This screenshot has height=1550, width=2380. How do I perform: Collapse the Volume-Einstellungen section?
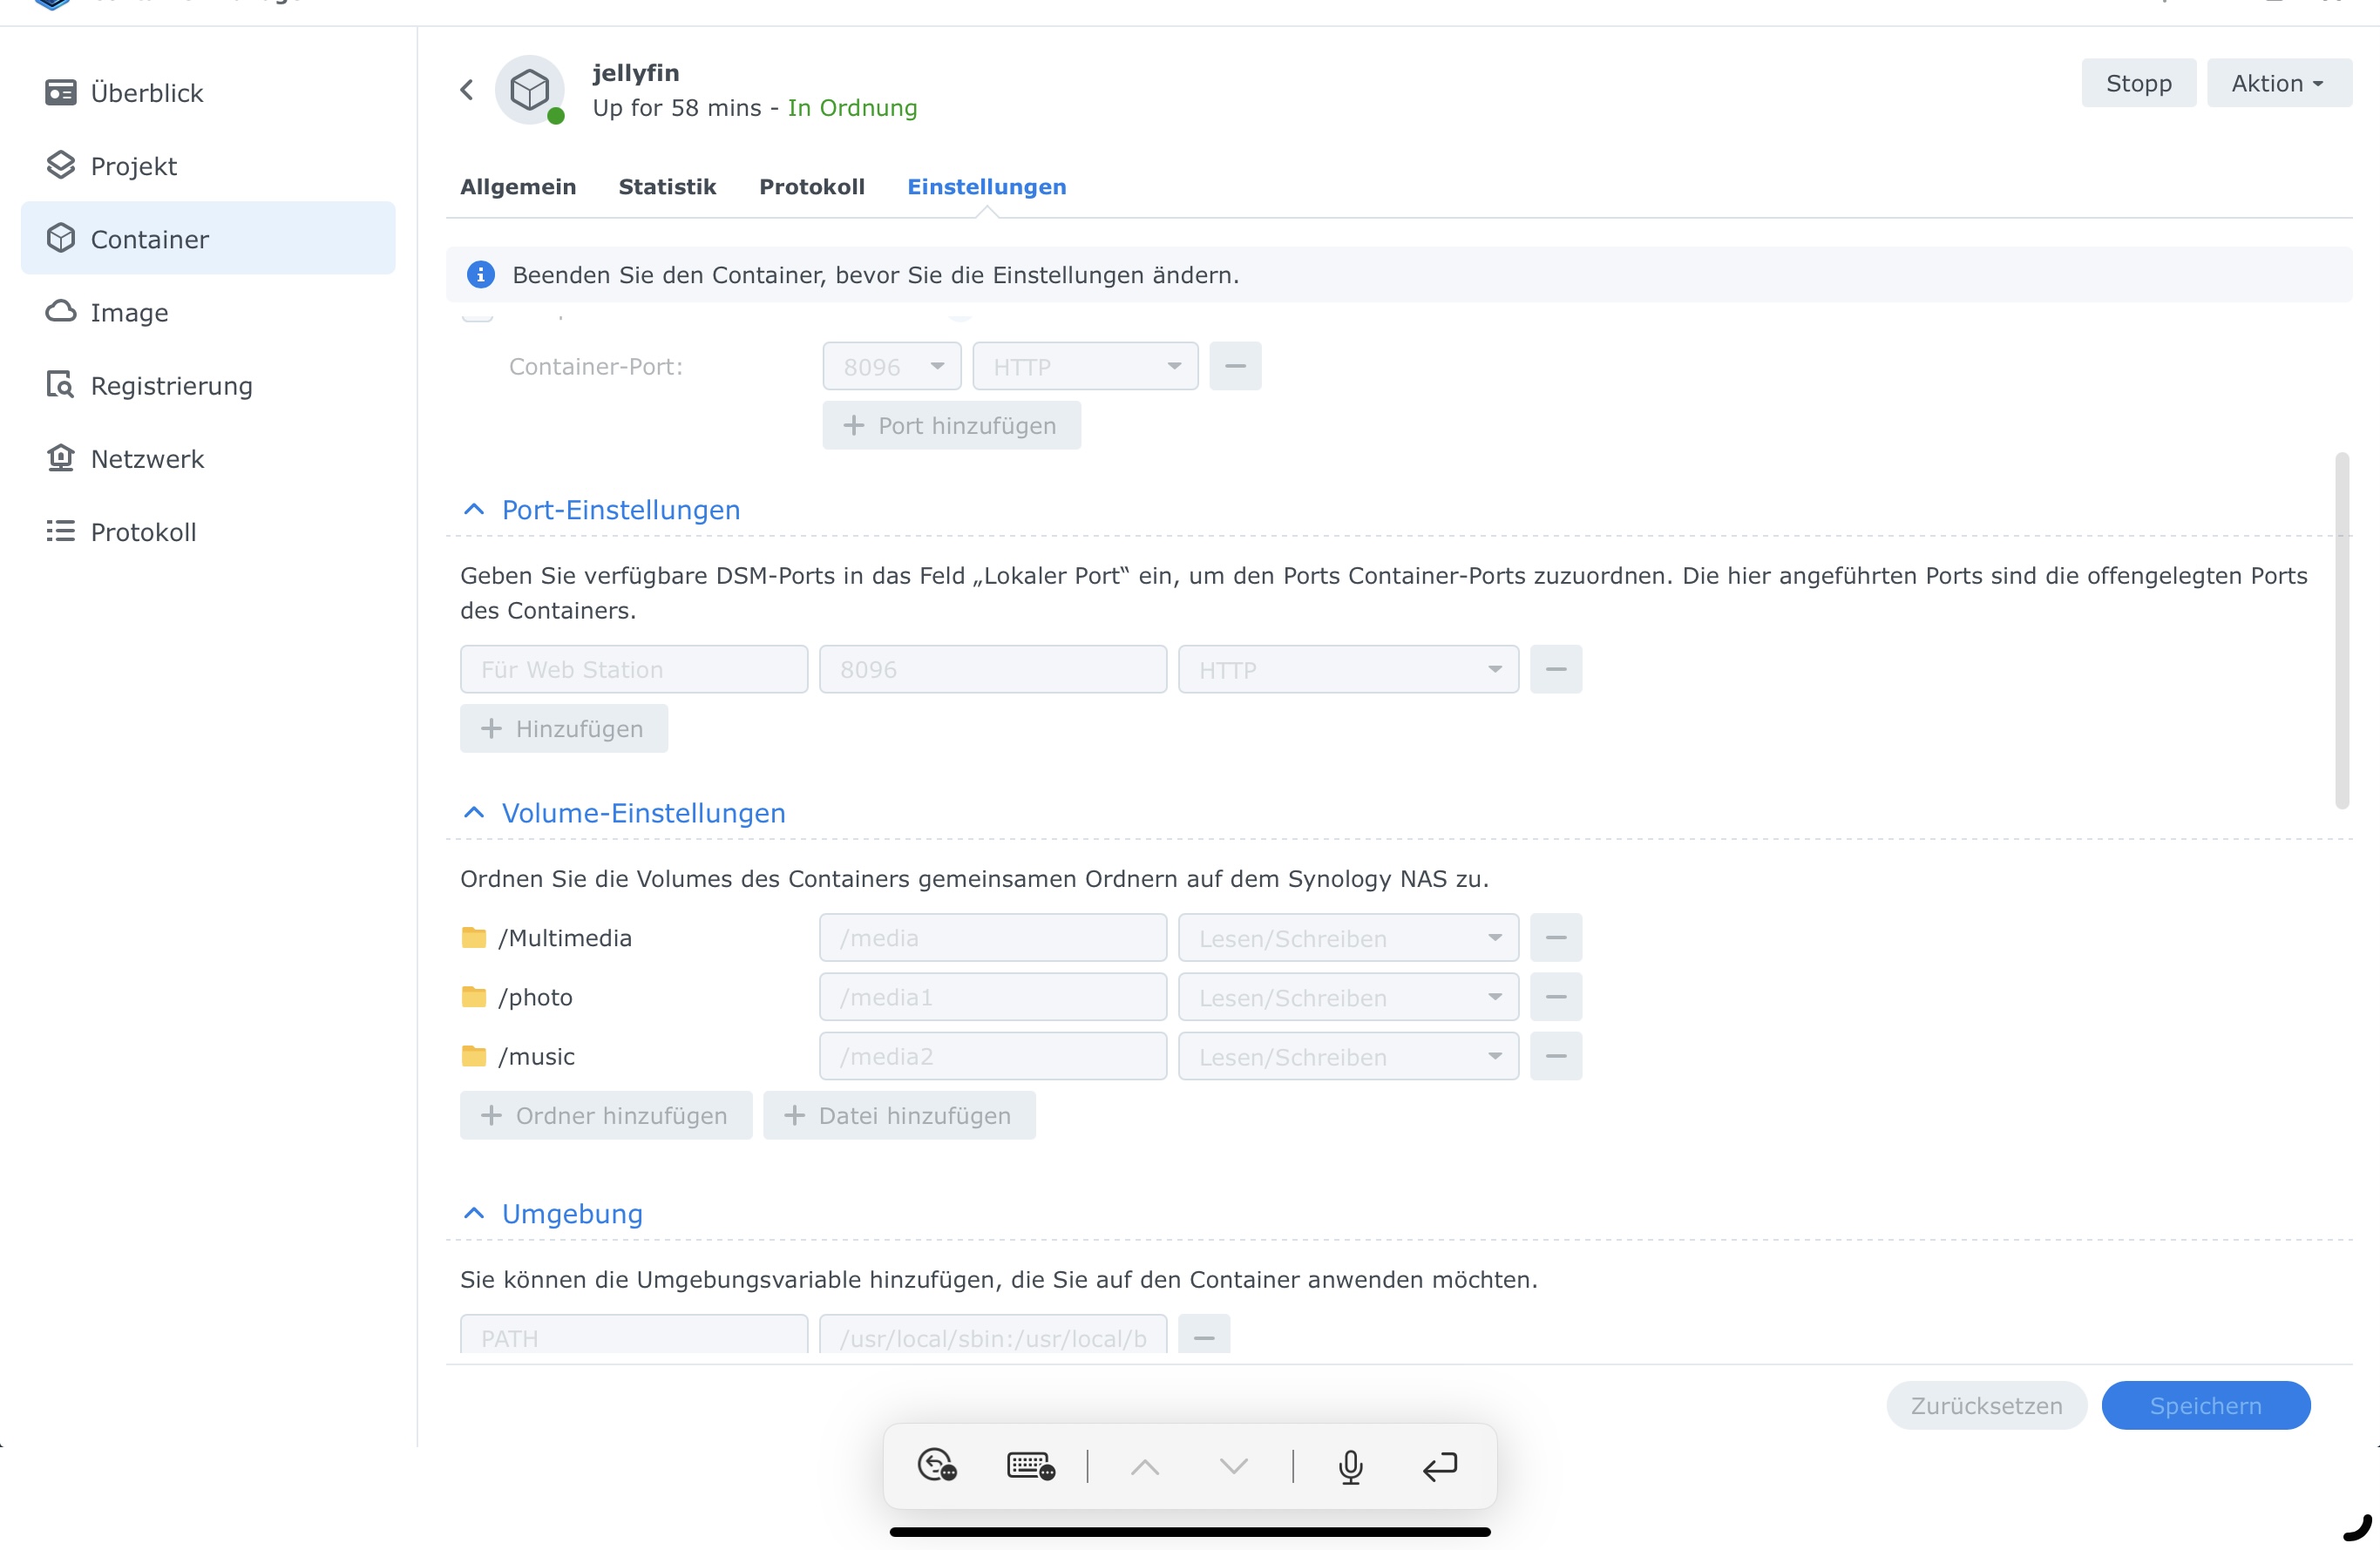click(x=474, y=813)
